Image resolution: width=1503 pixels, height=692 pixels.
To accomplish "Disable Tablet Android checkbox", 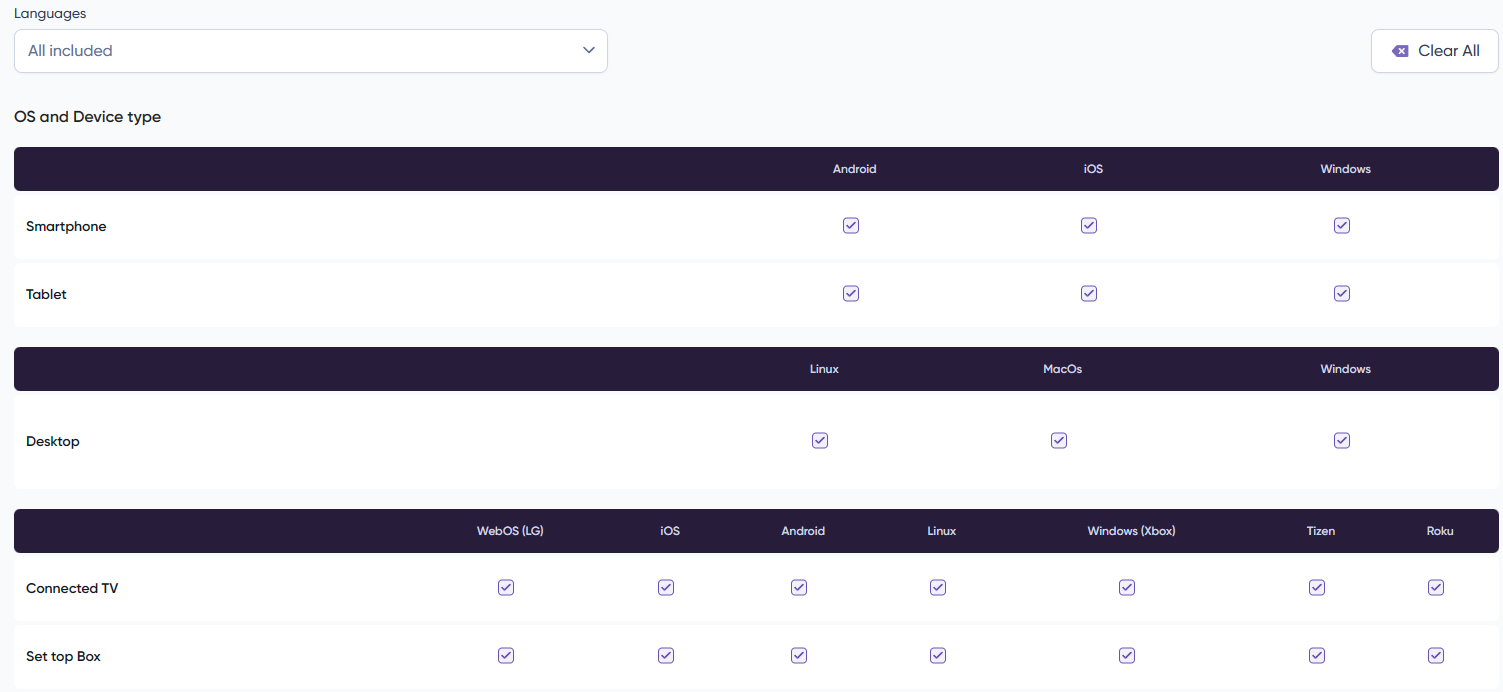I will (851, 294).
